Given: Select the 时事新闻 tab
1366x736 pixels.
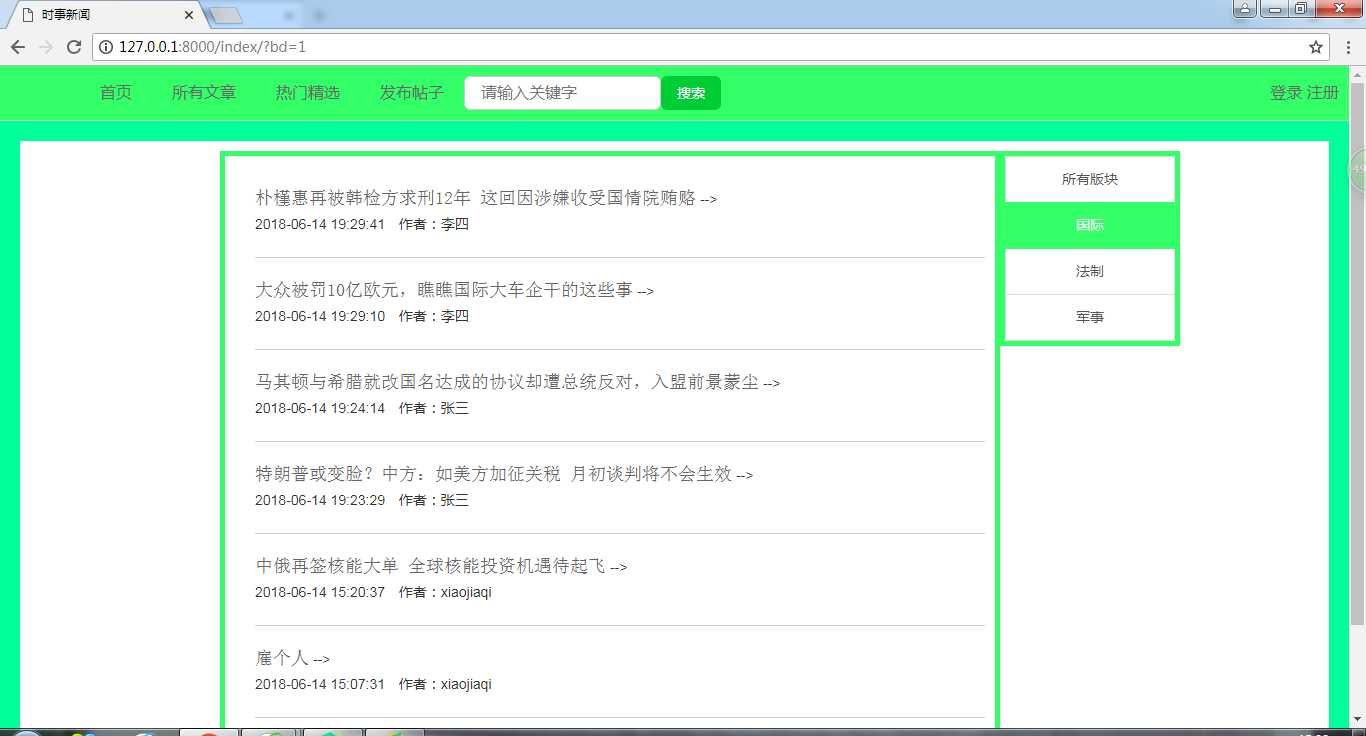Looking at the screenshot, I should tap(103, 16).
